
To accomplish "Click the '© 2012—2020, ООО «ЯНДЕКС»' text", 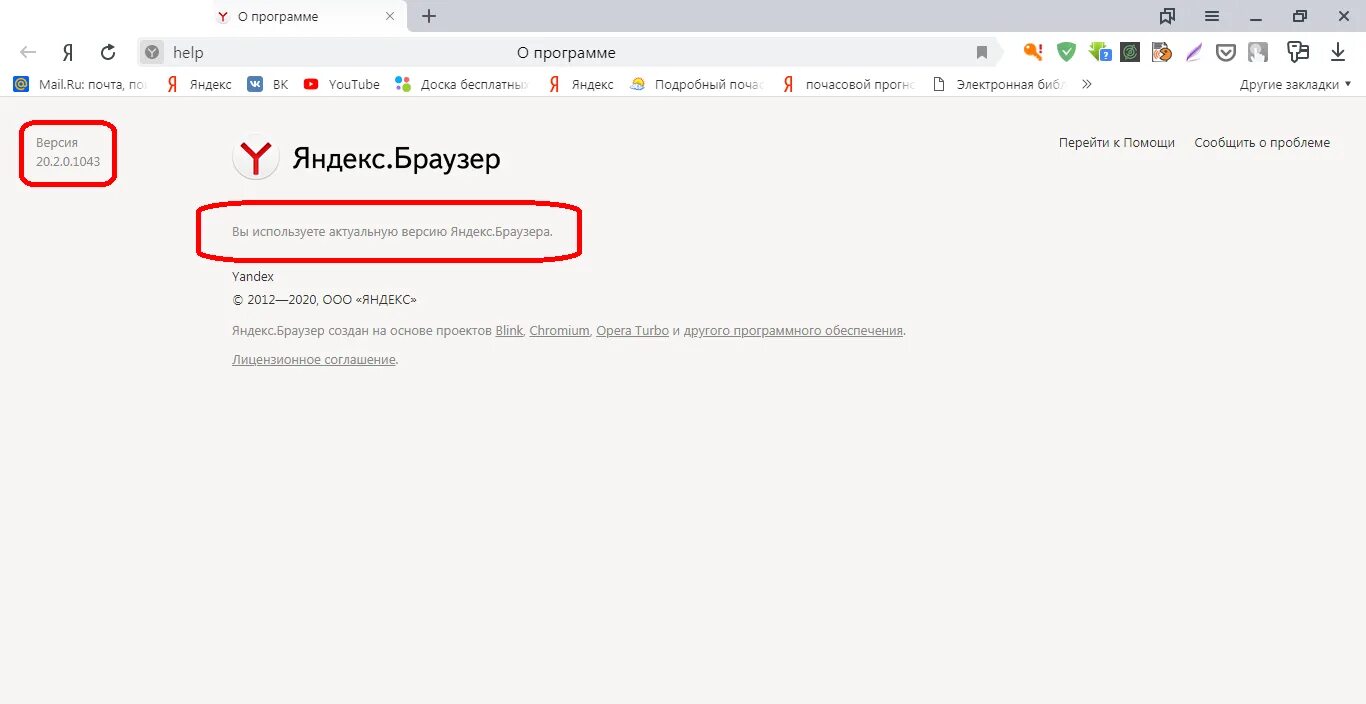I will click(324, 300).
